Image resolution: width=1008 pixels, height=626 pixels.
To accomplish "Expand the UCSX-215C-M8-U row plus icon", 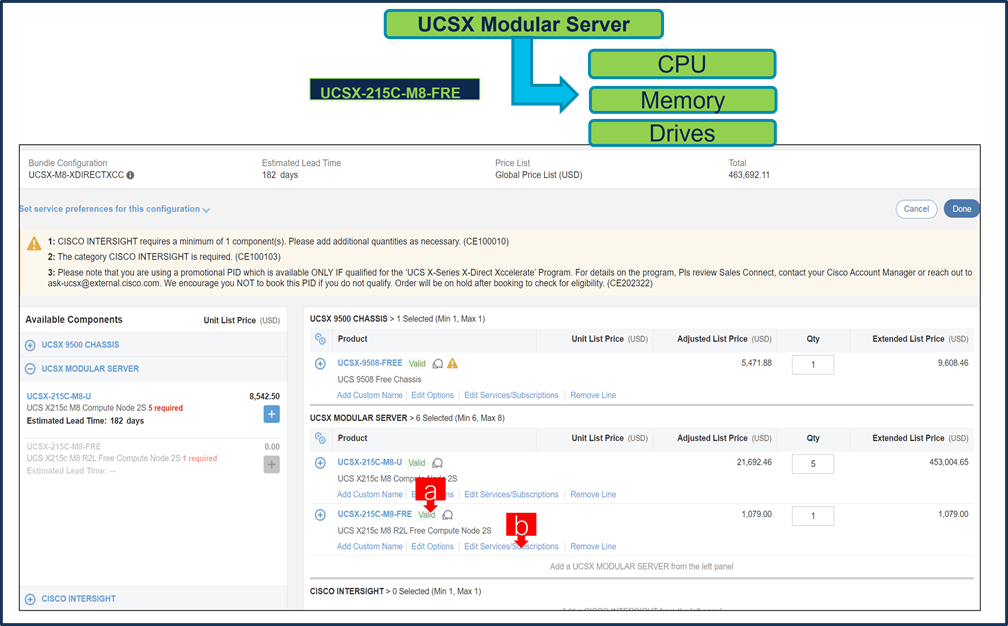I will click(320, 463).
